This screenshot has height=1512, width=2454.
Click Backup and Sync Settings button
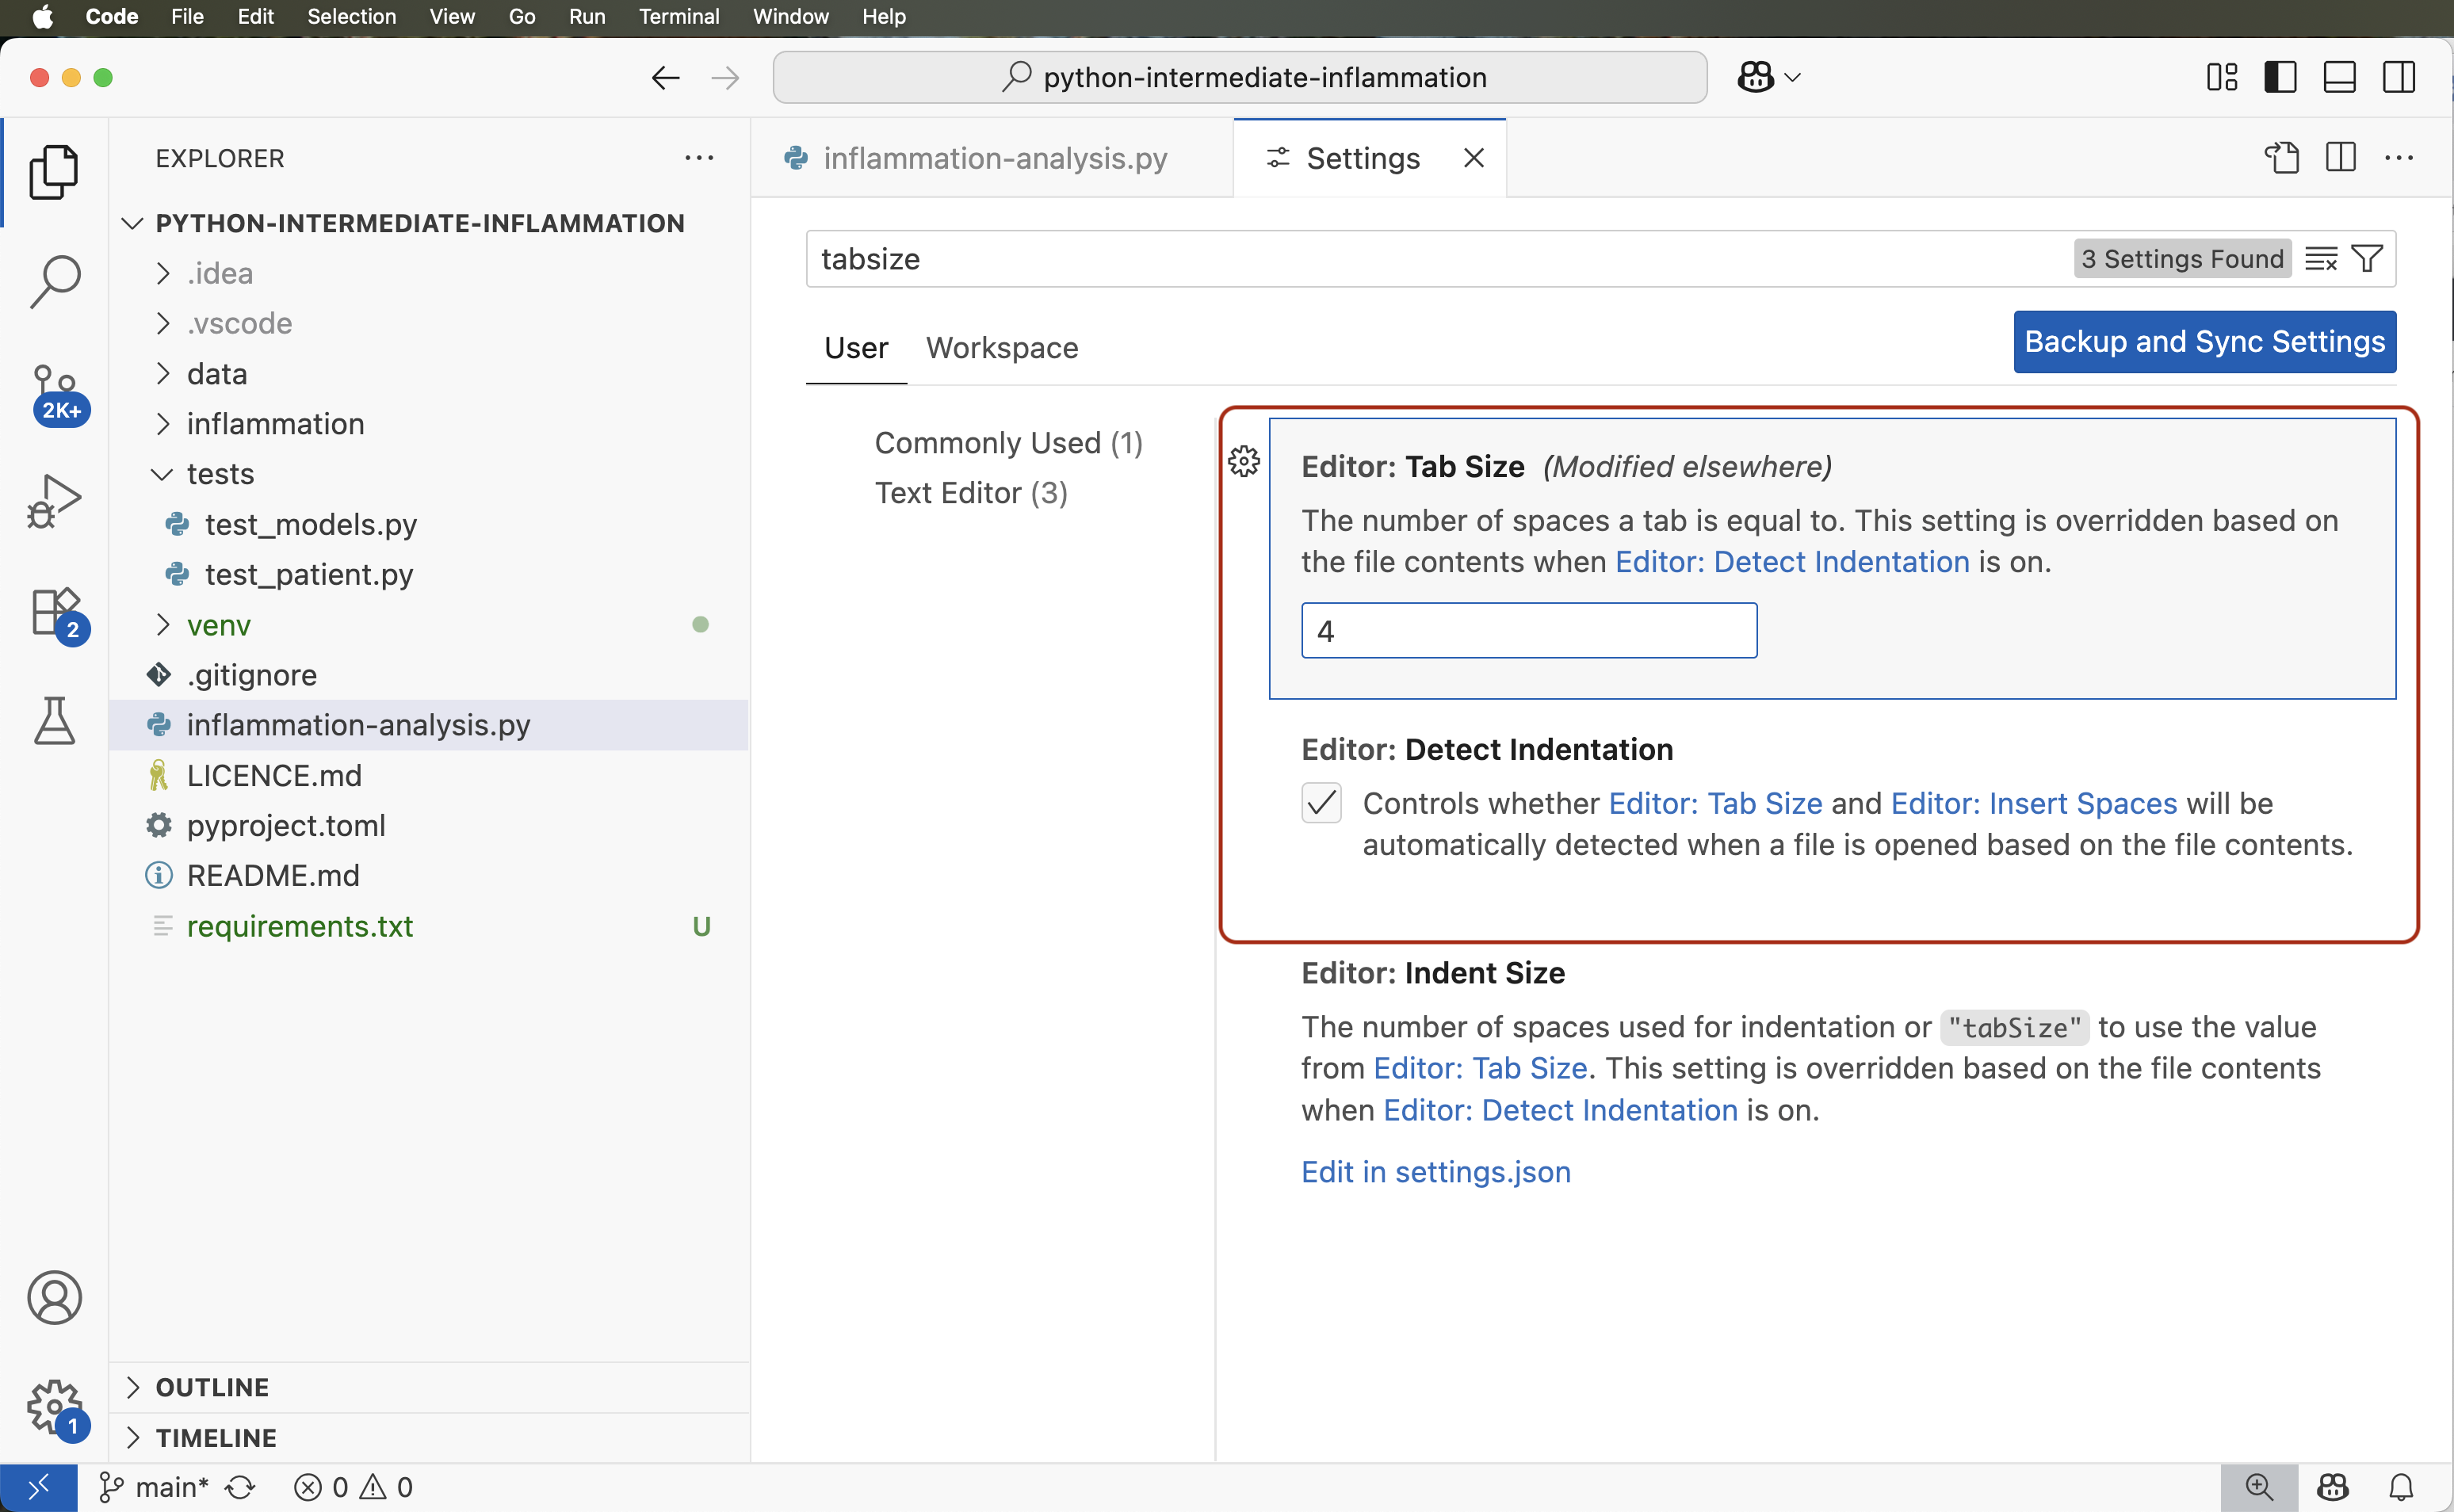[x=2204, y=342]
